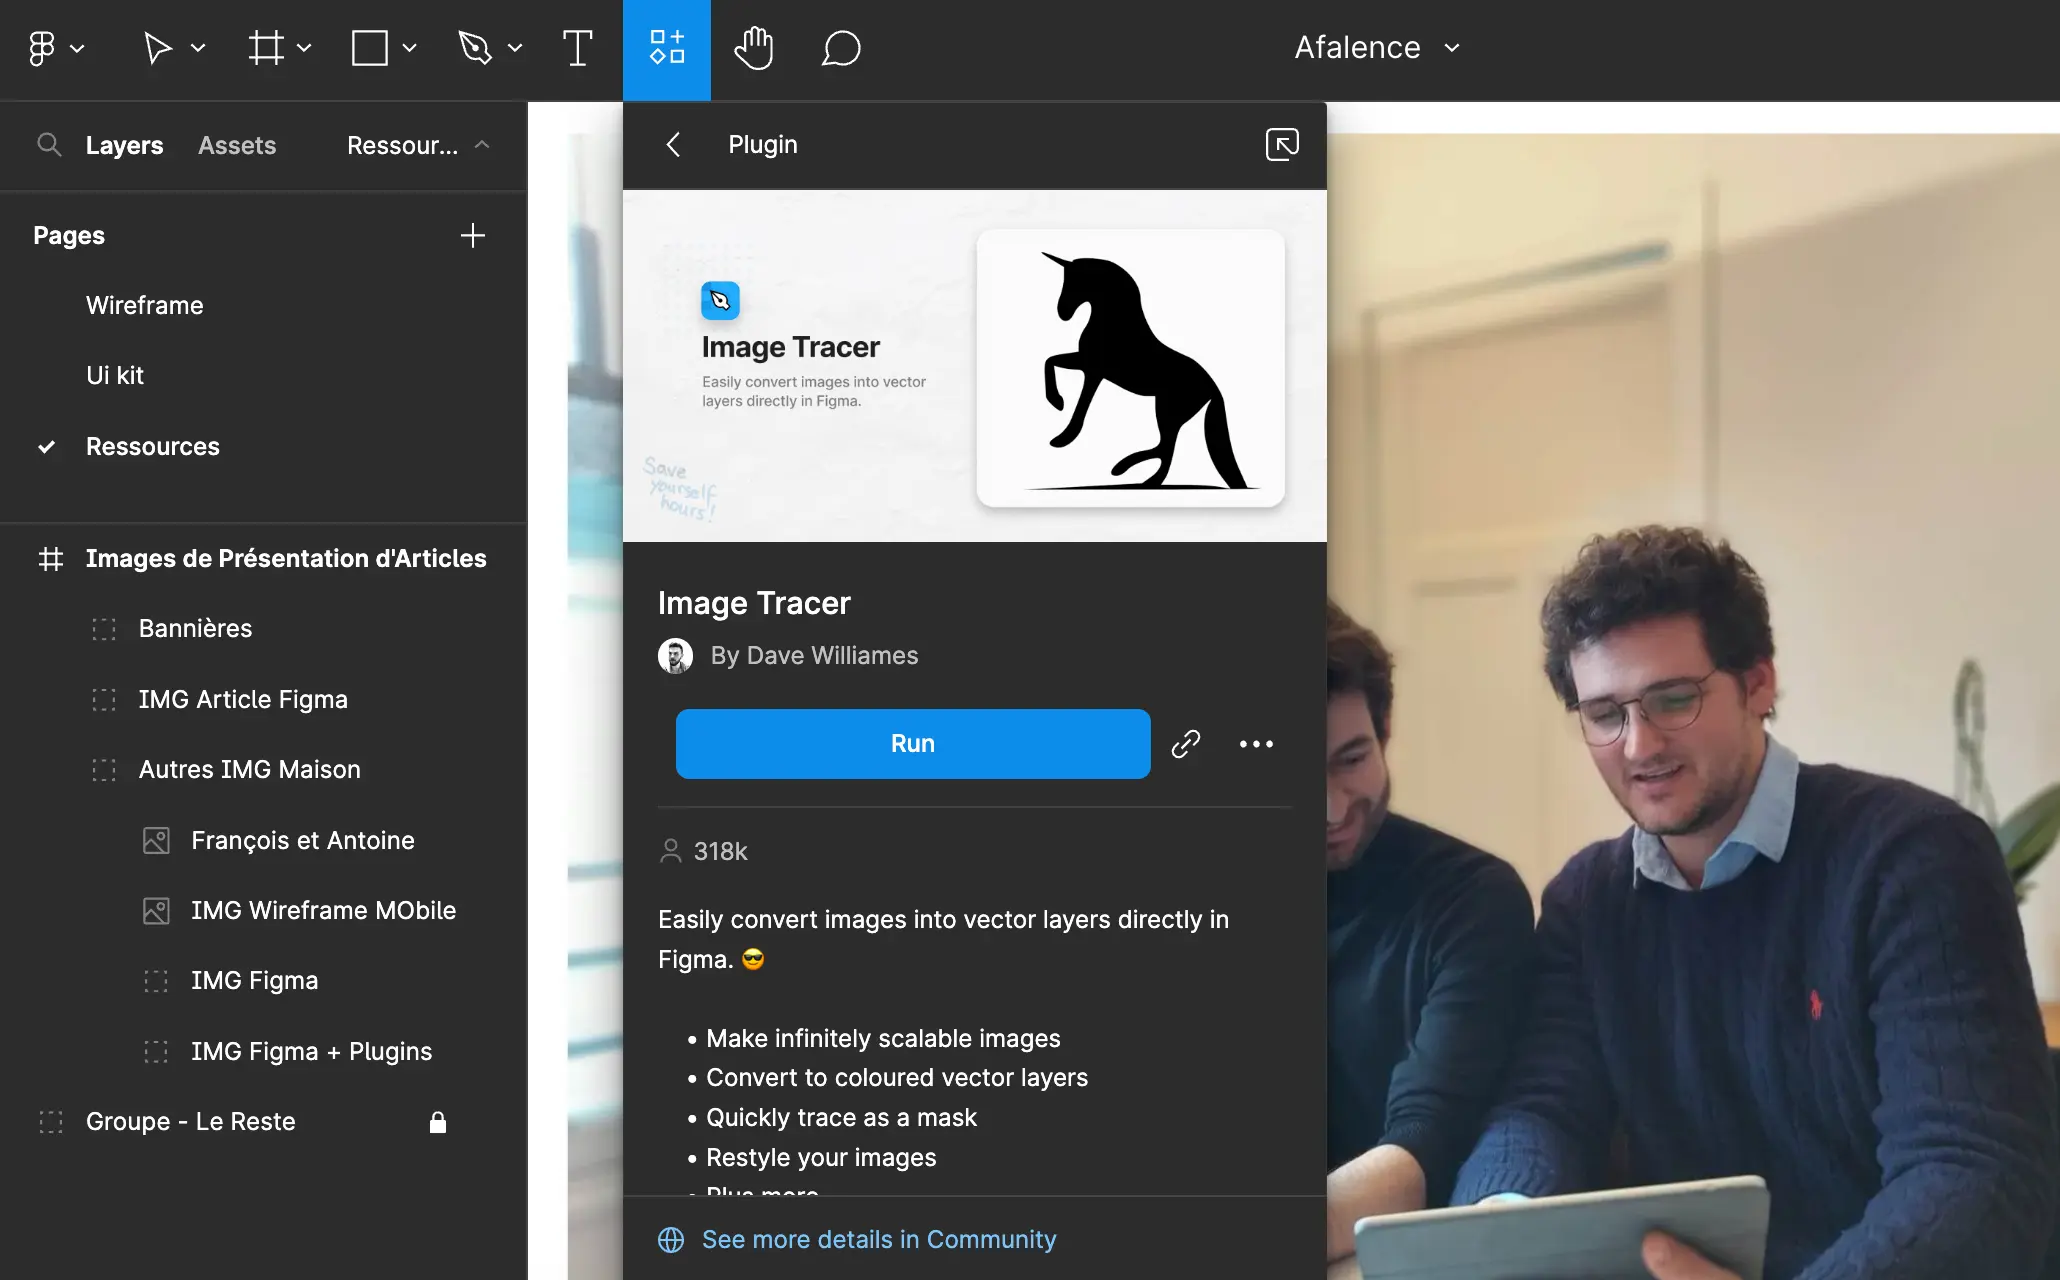This screenshot has width=2060, height=1280.
Task: Switch to the Assets tab
Action: (237, 145)
